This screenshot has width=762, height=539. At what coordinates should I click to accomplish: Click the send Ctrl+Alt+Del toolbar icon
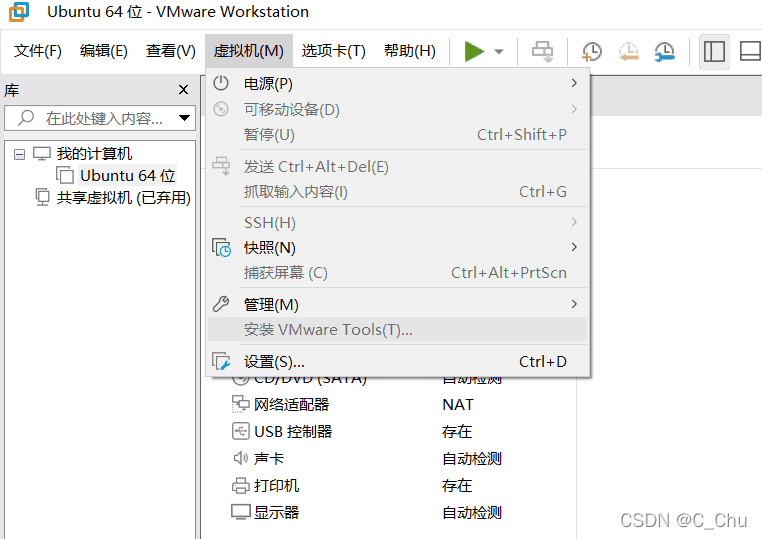point(542,52)
